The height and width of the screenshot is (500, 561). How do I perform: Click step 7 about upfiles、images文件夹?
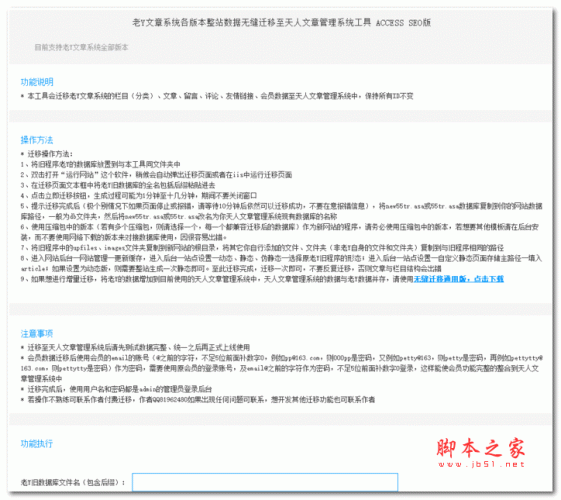[x=262, y=247]
